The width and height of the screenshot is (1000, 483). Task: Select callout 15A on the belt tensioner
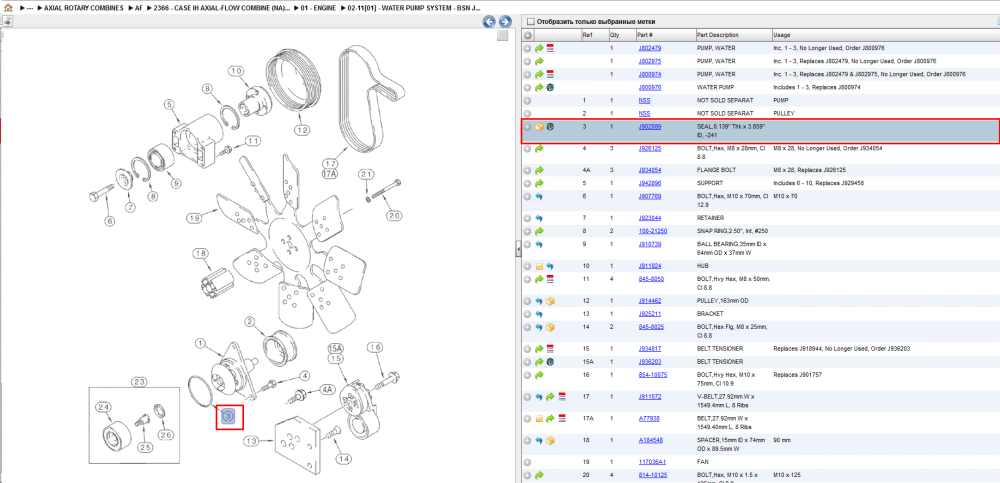(335, 348)
